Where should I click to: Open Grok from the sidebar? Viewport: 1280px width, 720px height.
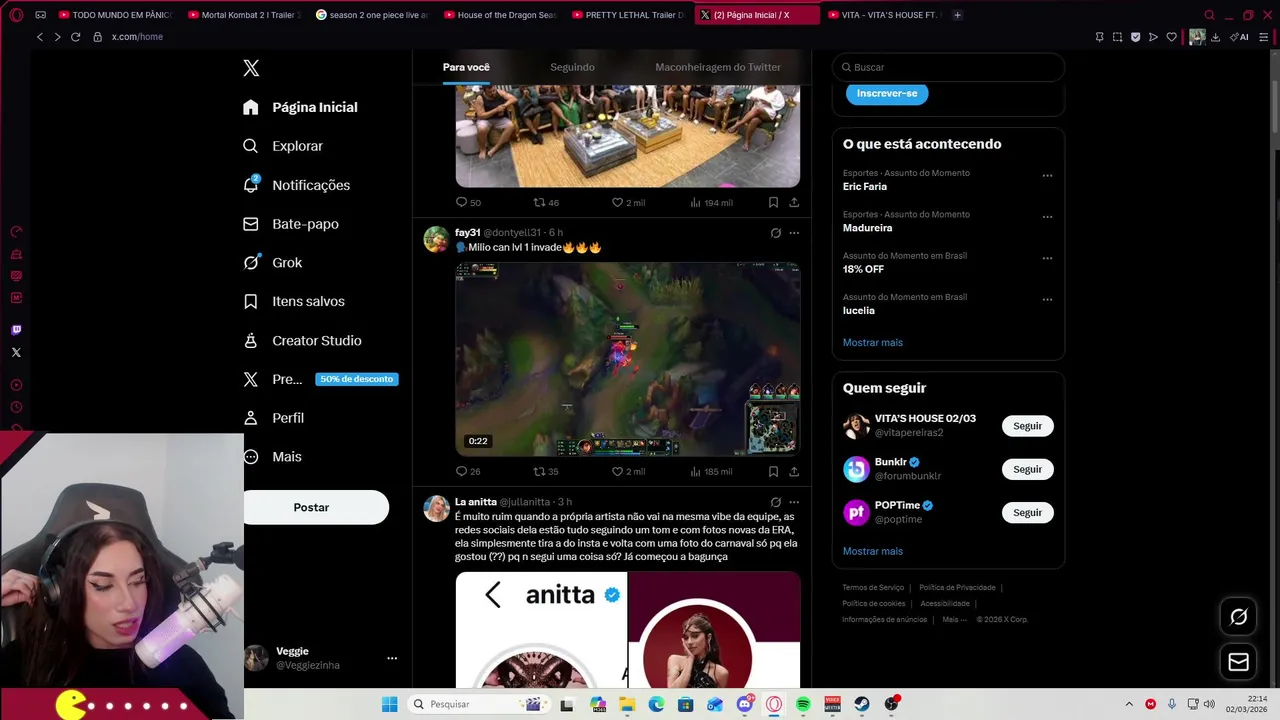[x=272, y=262]
